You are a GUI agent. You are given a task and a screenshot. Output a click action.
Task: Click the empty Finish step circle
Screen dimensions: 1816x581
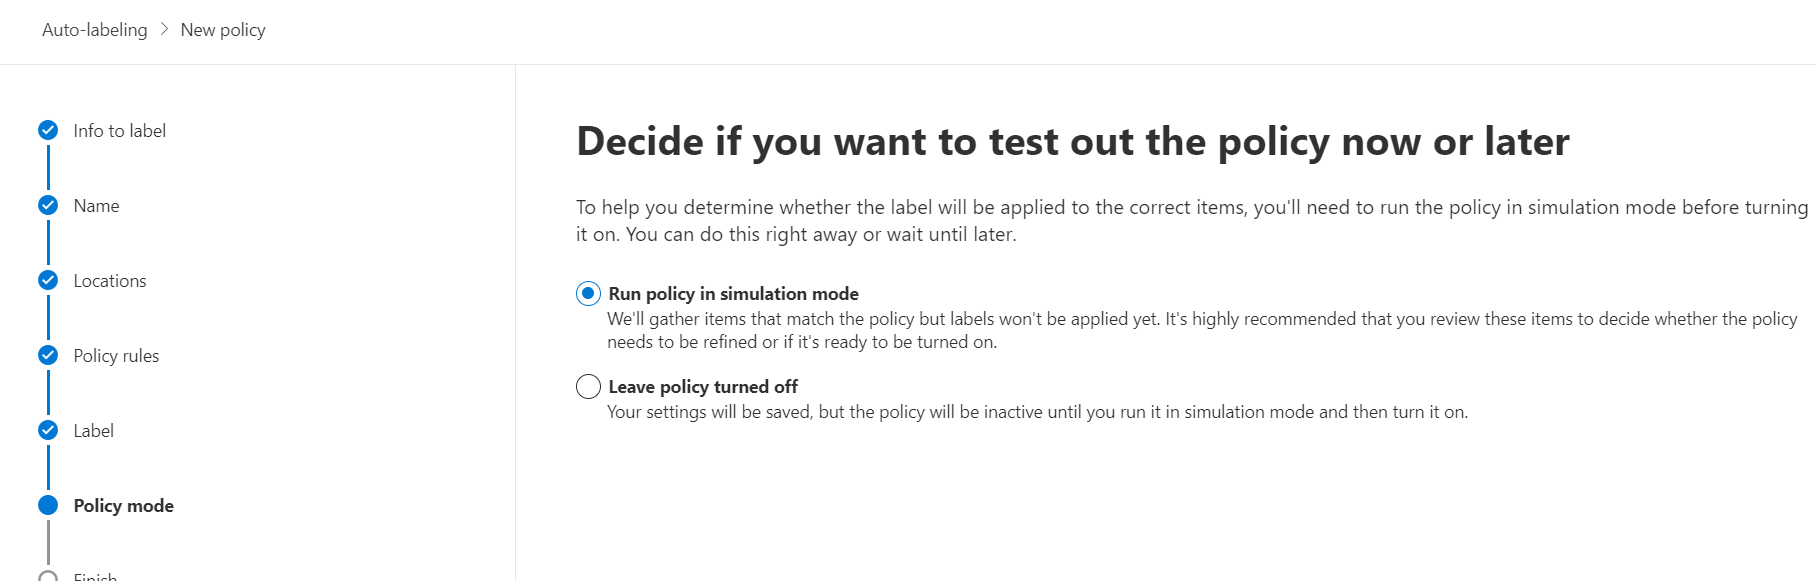pos(48,576)
